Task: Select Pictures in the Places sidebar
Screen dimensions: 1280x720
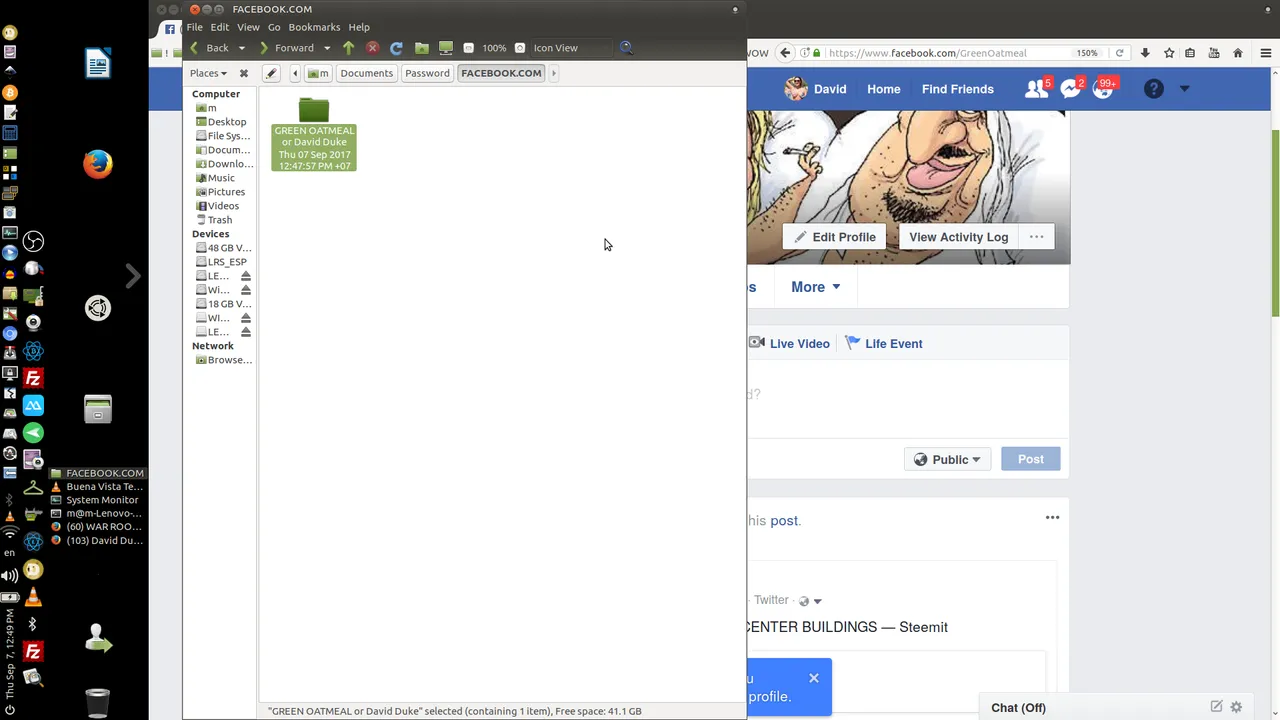Action: coord(222,192)
